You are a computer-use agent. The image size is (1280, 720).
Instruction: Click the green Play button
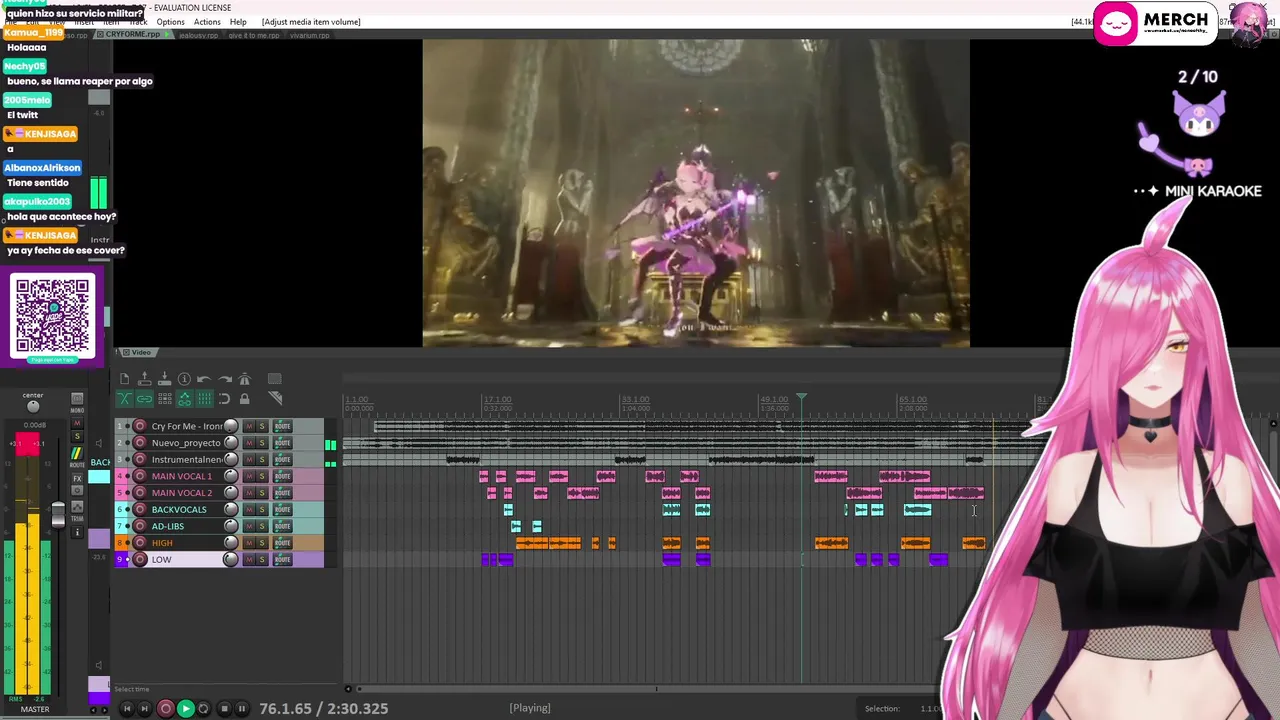point(185,708)
